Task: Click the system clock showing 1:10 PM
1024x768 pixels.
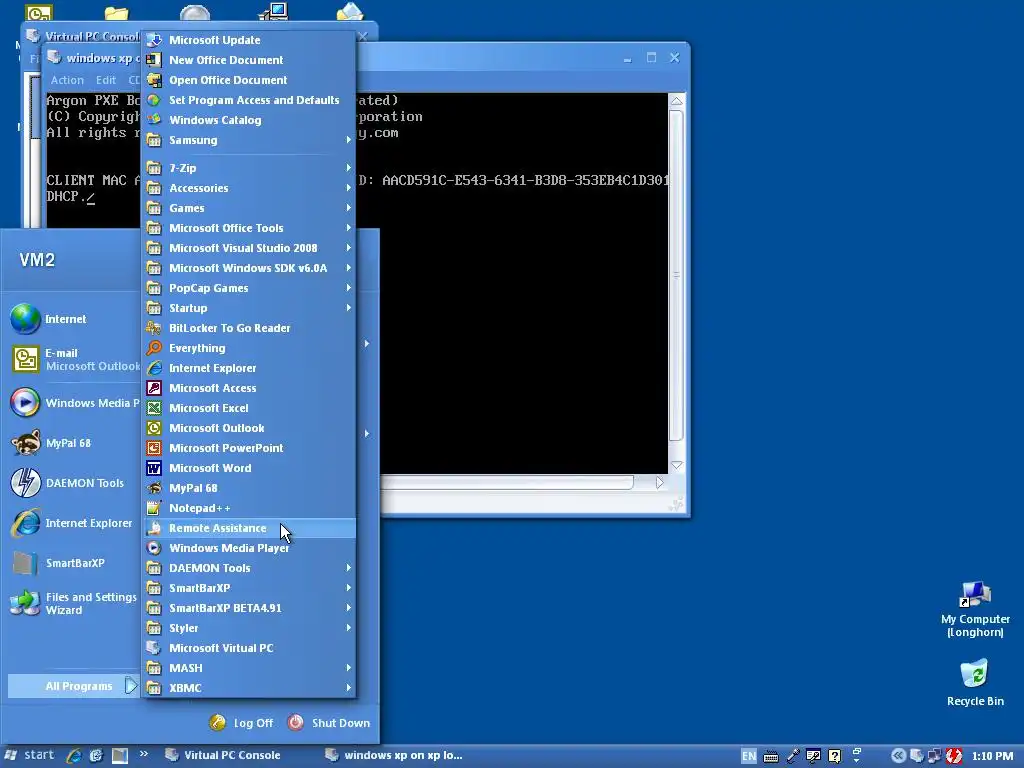Action: [x=993, y=756]
